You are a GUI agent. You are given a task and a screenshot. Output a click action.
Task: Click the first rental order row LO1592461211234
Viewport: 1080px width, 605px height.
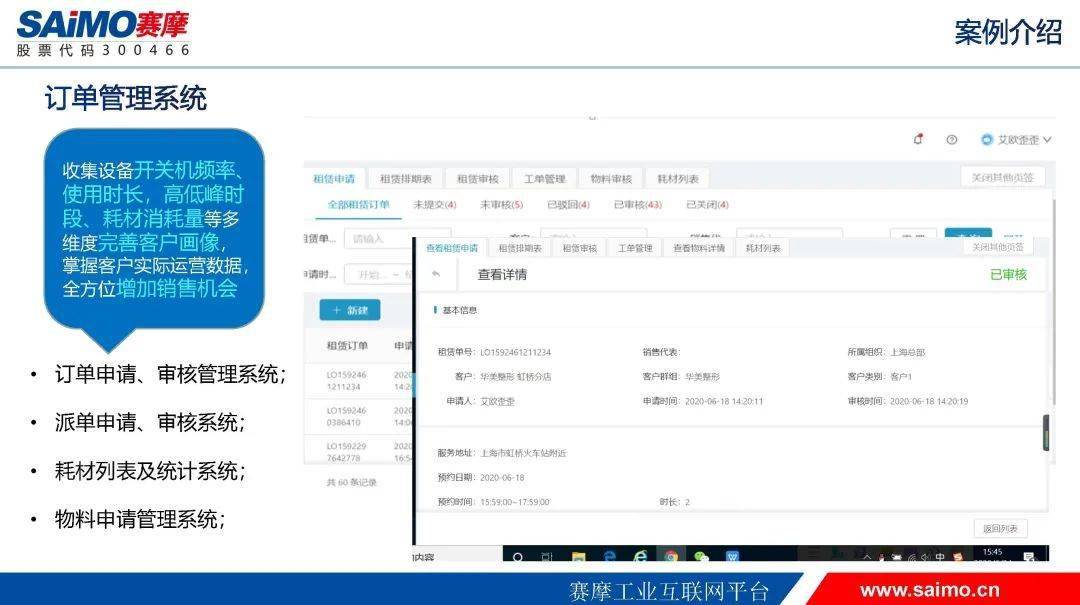click(x=346, y=380)
